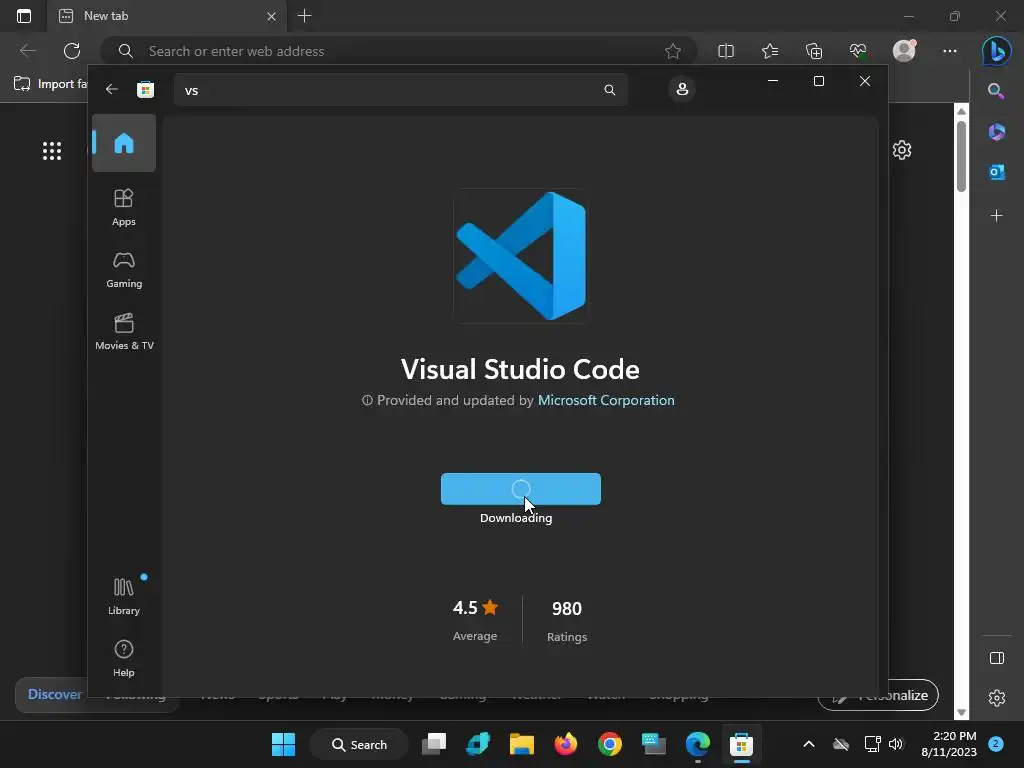Click Edge sidebar search icon

click(996, 91)
